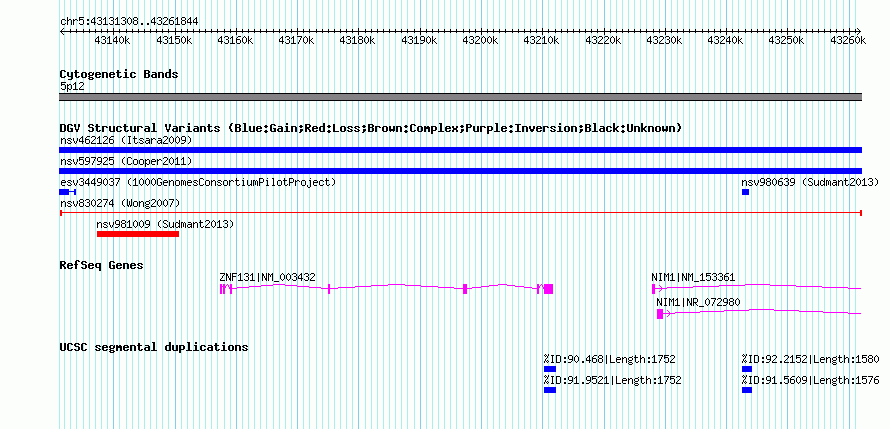The image size is (890, 429).
Task: Click the nsv830274 (Wong2007) red loss line
Action: point(460,213)
